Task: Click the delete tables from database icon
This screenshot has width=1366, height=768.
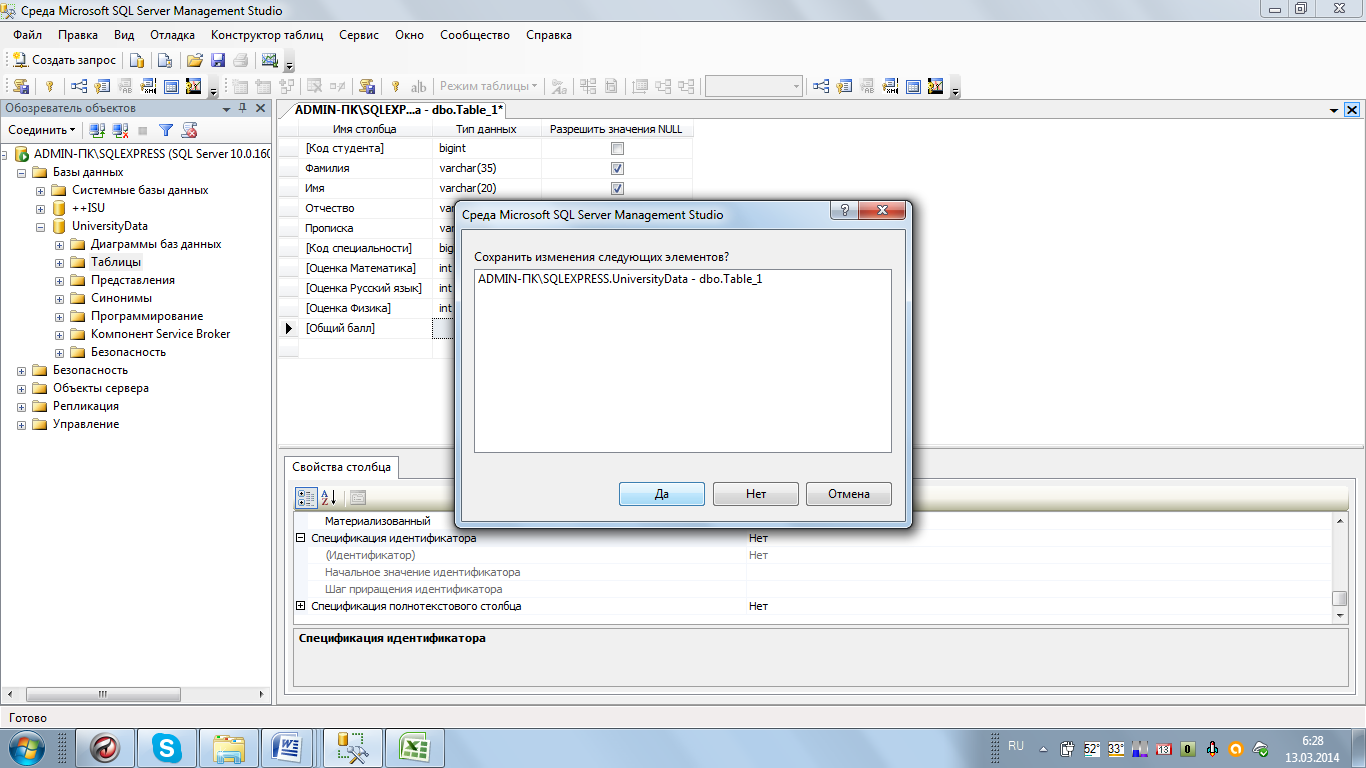Action: (314, 87)
